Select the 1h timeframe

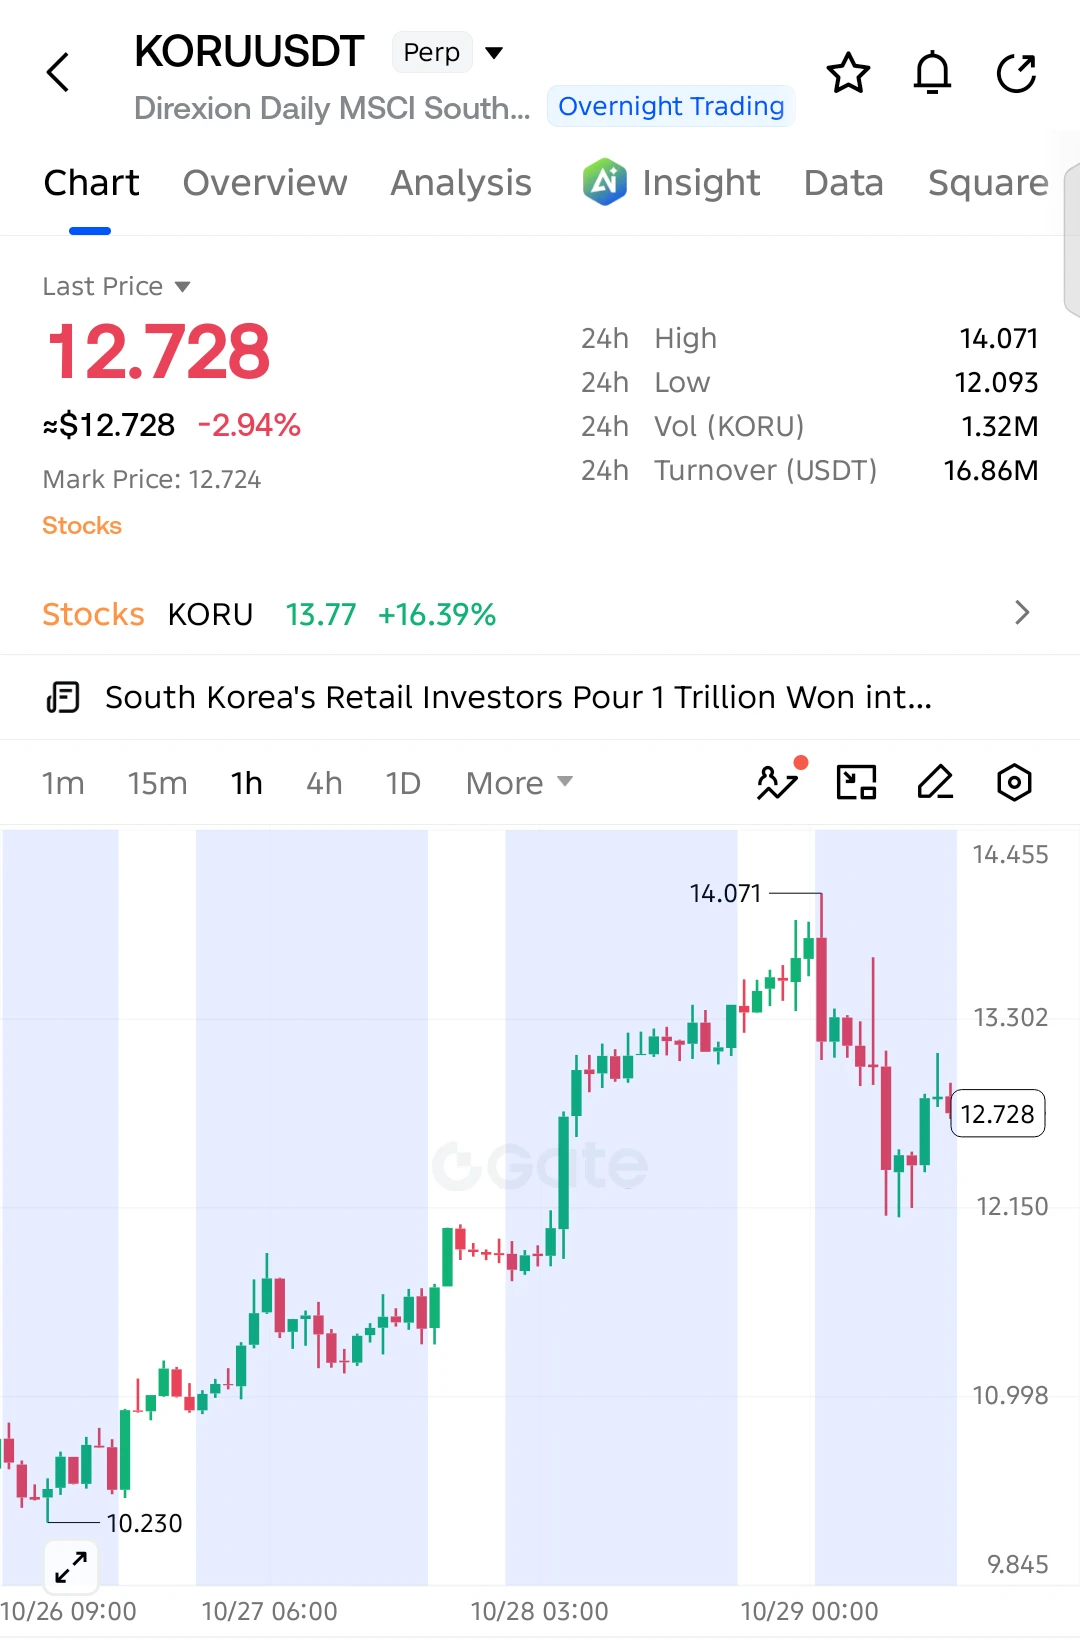pyautogui.click(x=247, y=783)
